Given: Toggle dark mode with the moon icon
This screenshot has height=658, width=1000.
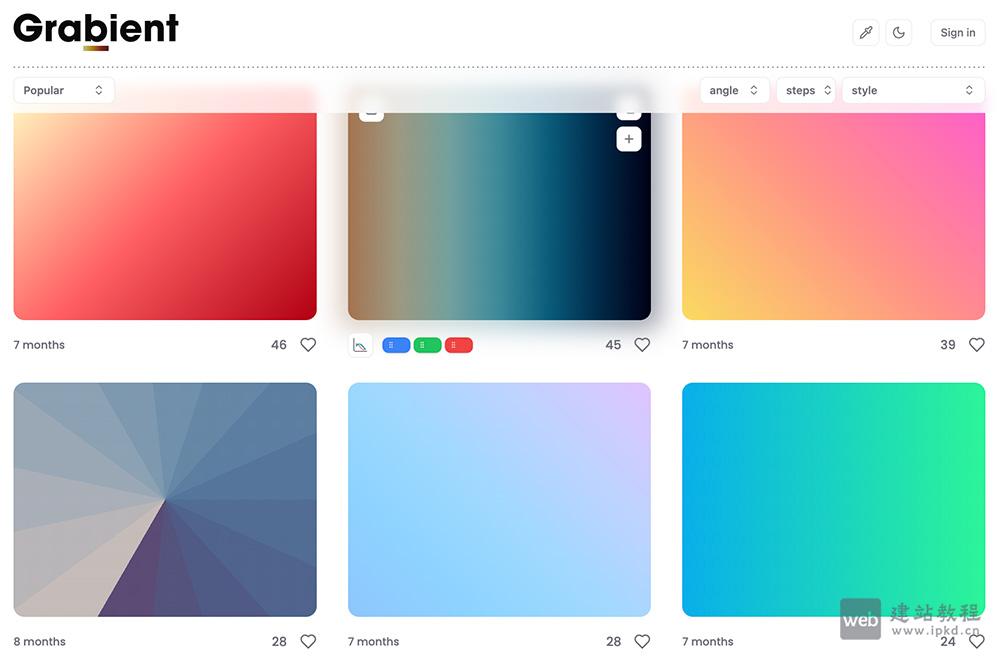Looking at the screenshot, I should (898, 33).
